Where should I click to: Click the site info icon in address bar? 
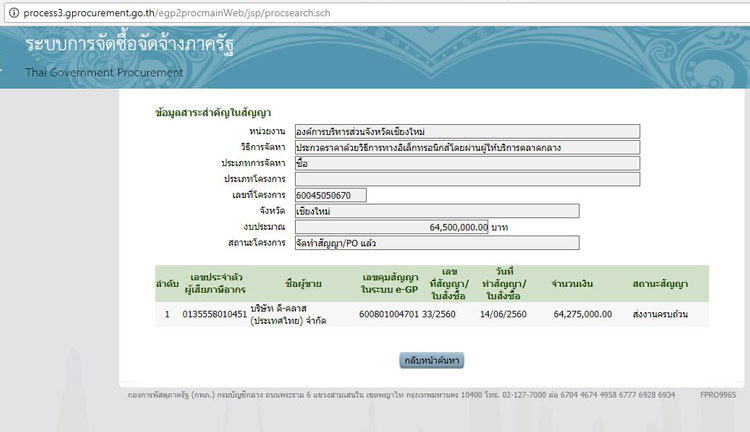pyautogui.click(x=12, y=9)
